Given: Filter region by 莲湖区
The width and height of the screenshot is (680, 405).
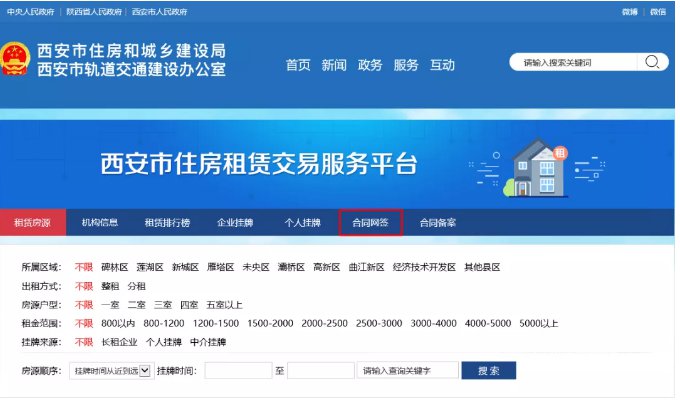Looking at the screenshot, I should click(150, 267).
